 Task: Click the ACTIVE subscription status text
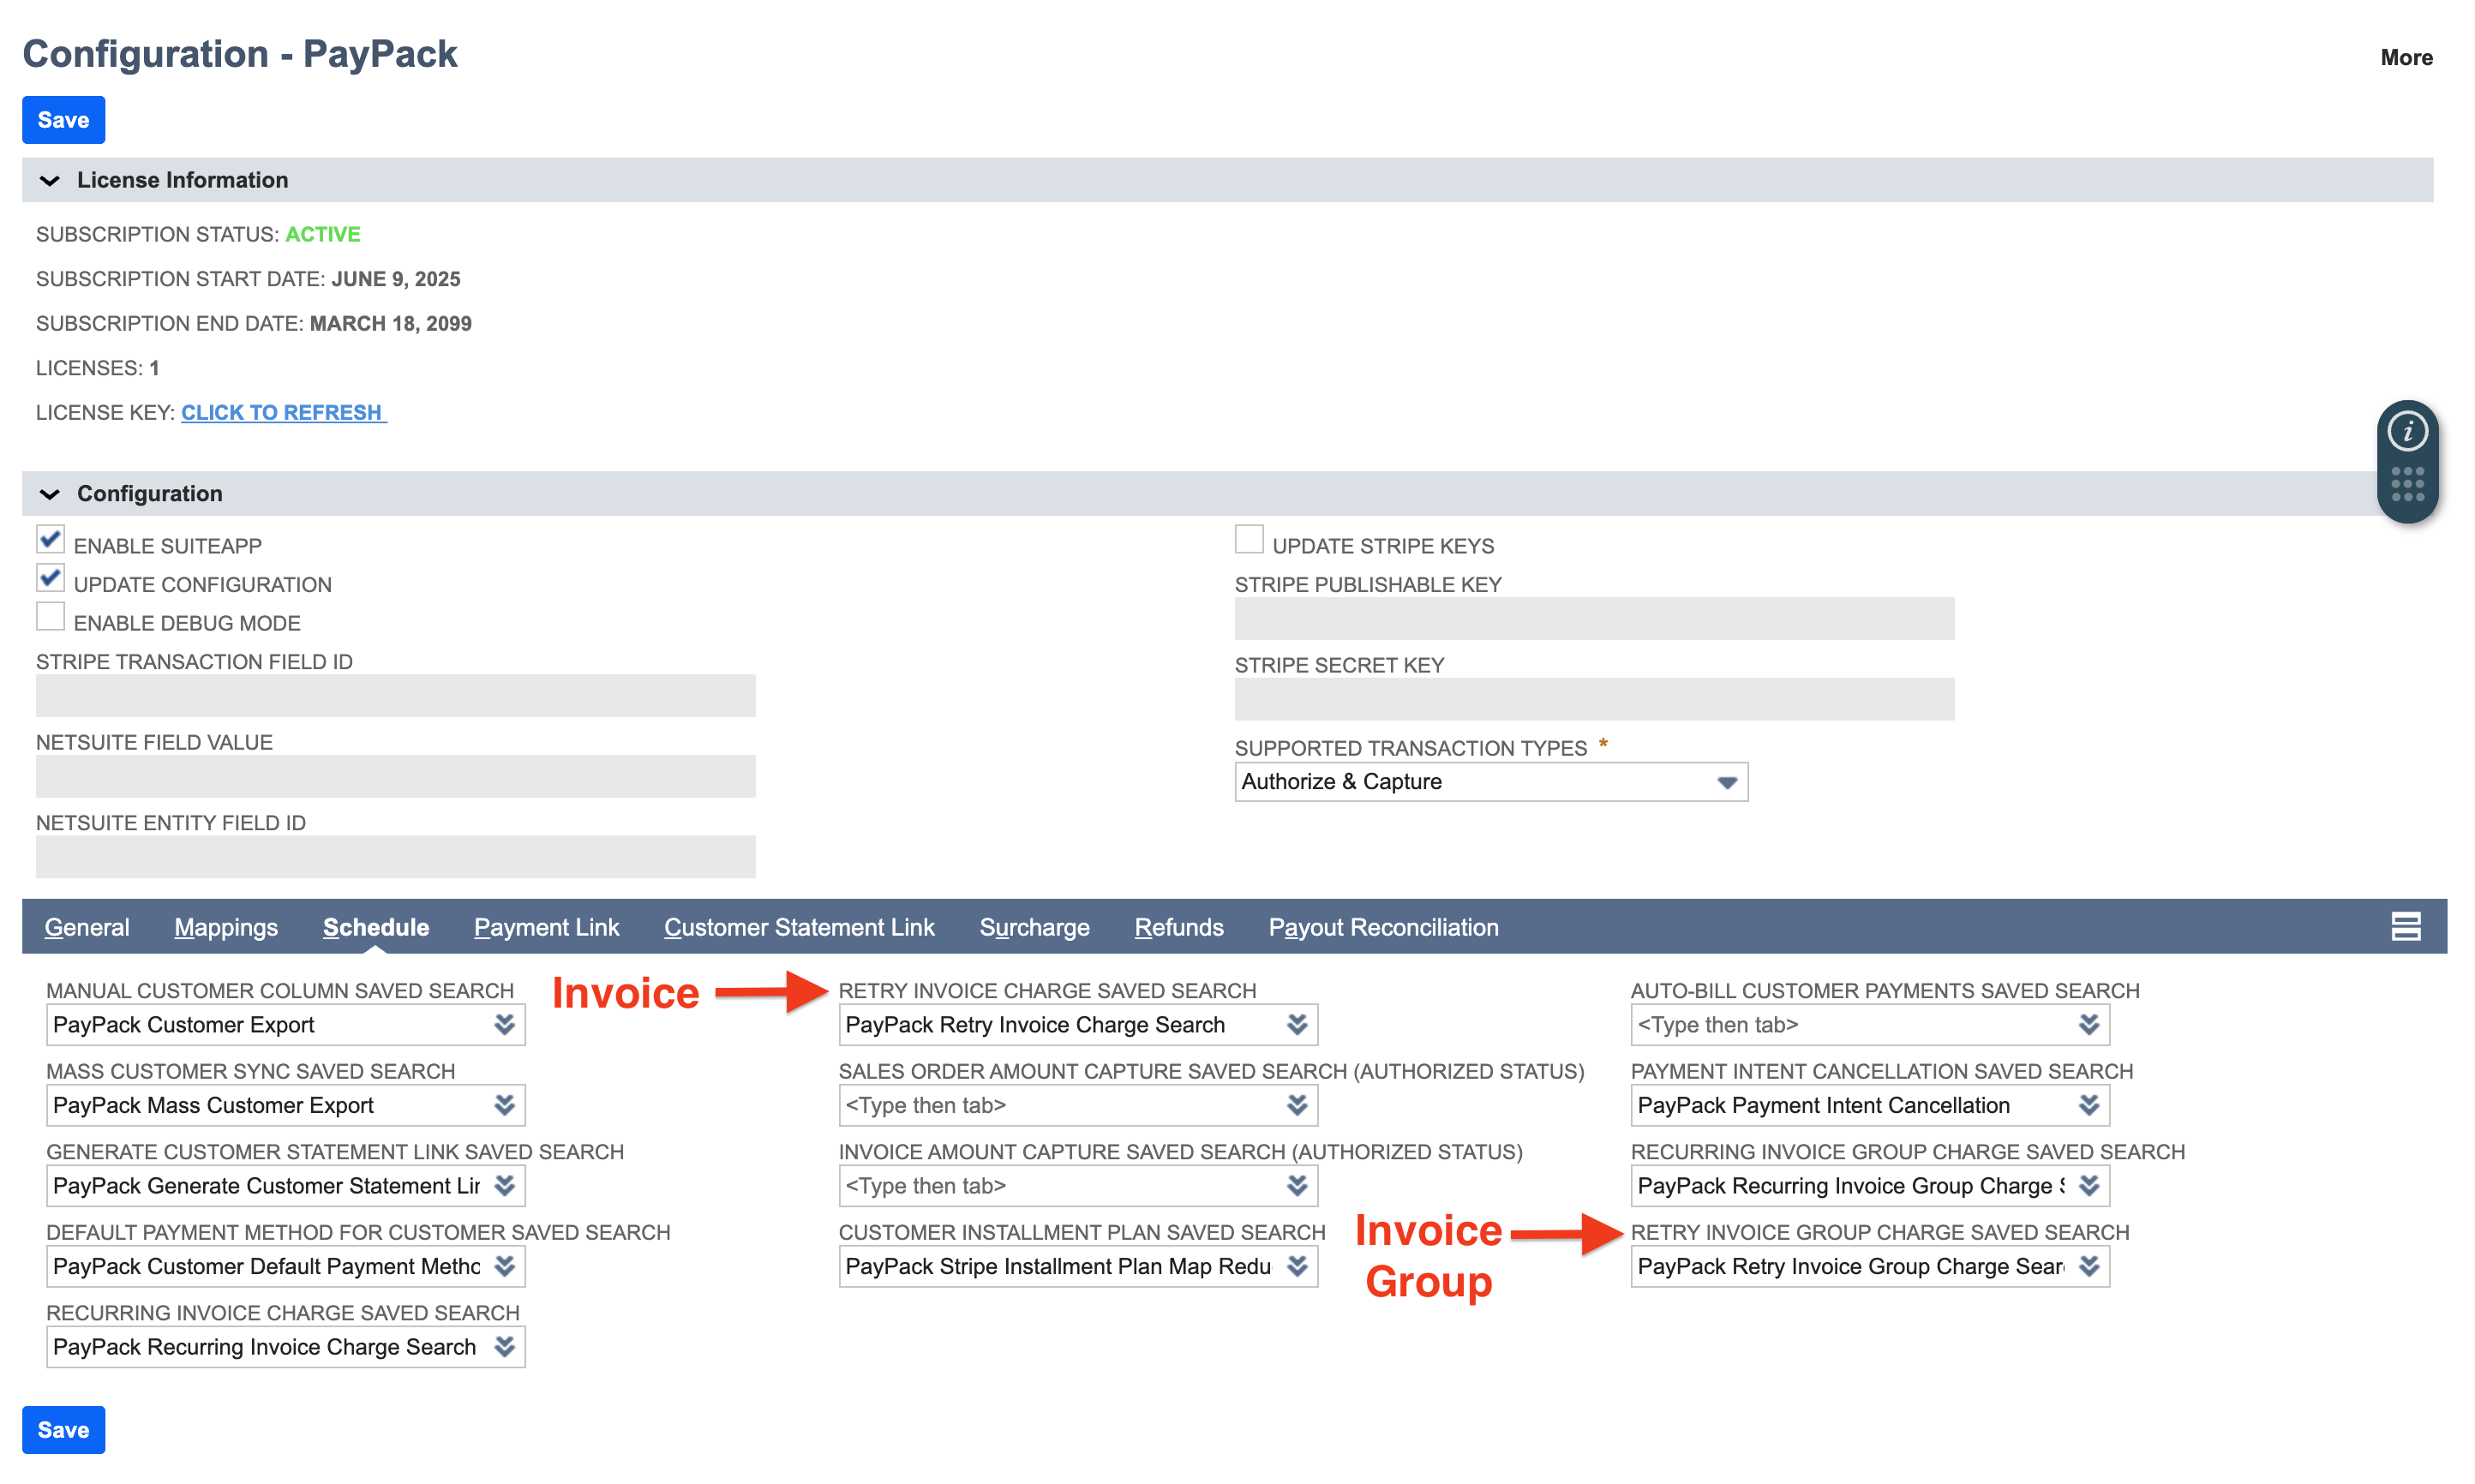(323, 234)
